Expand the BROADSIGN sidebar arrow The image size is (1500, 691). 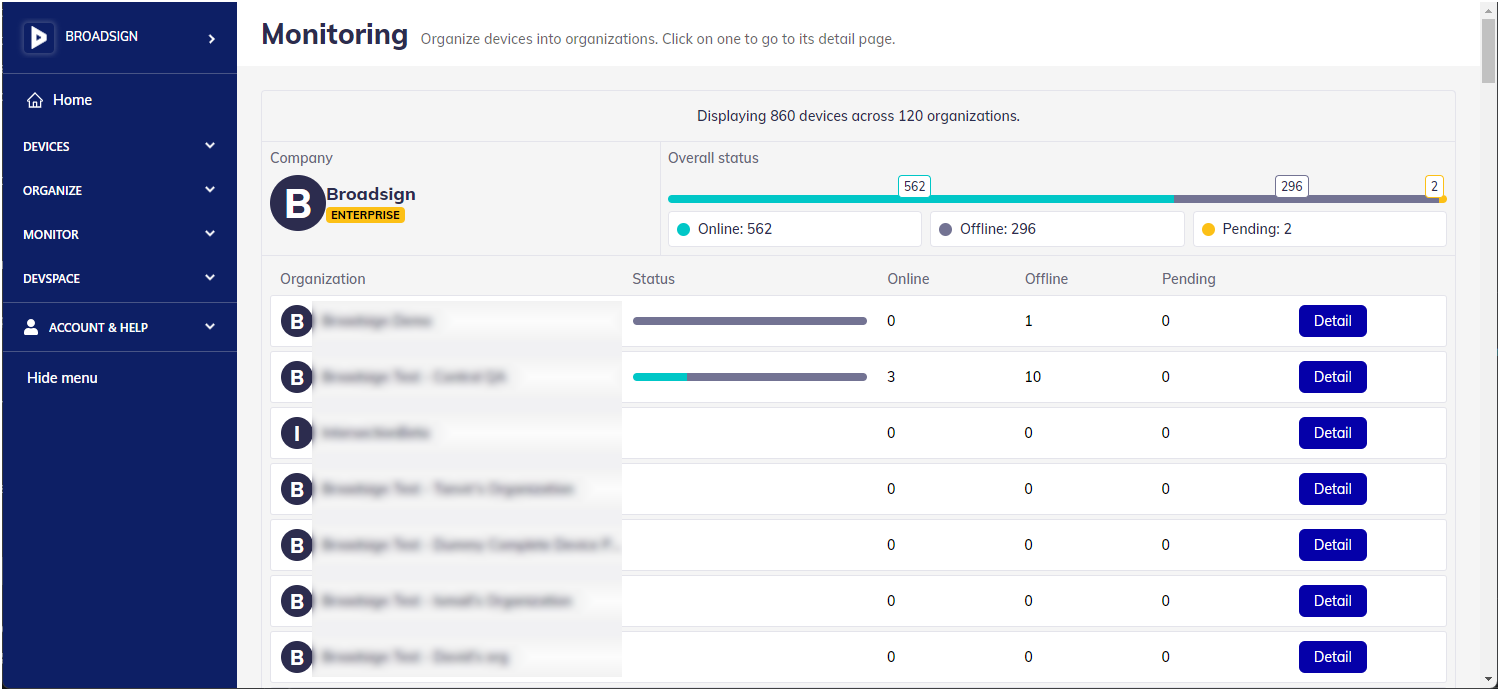[211, 39]
